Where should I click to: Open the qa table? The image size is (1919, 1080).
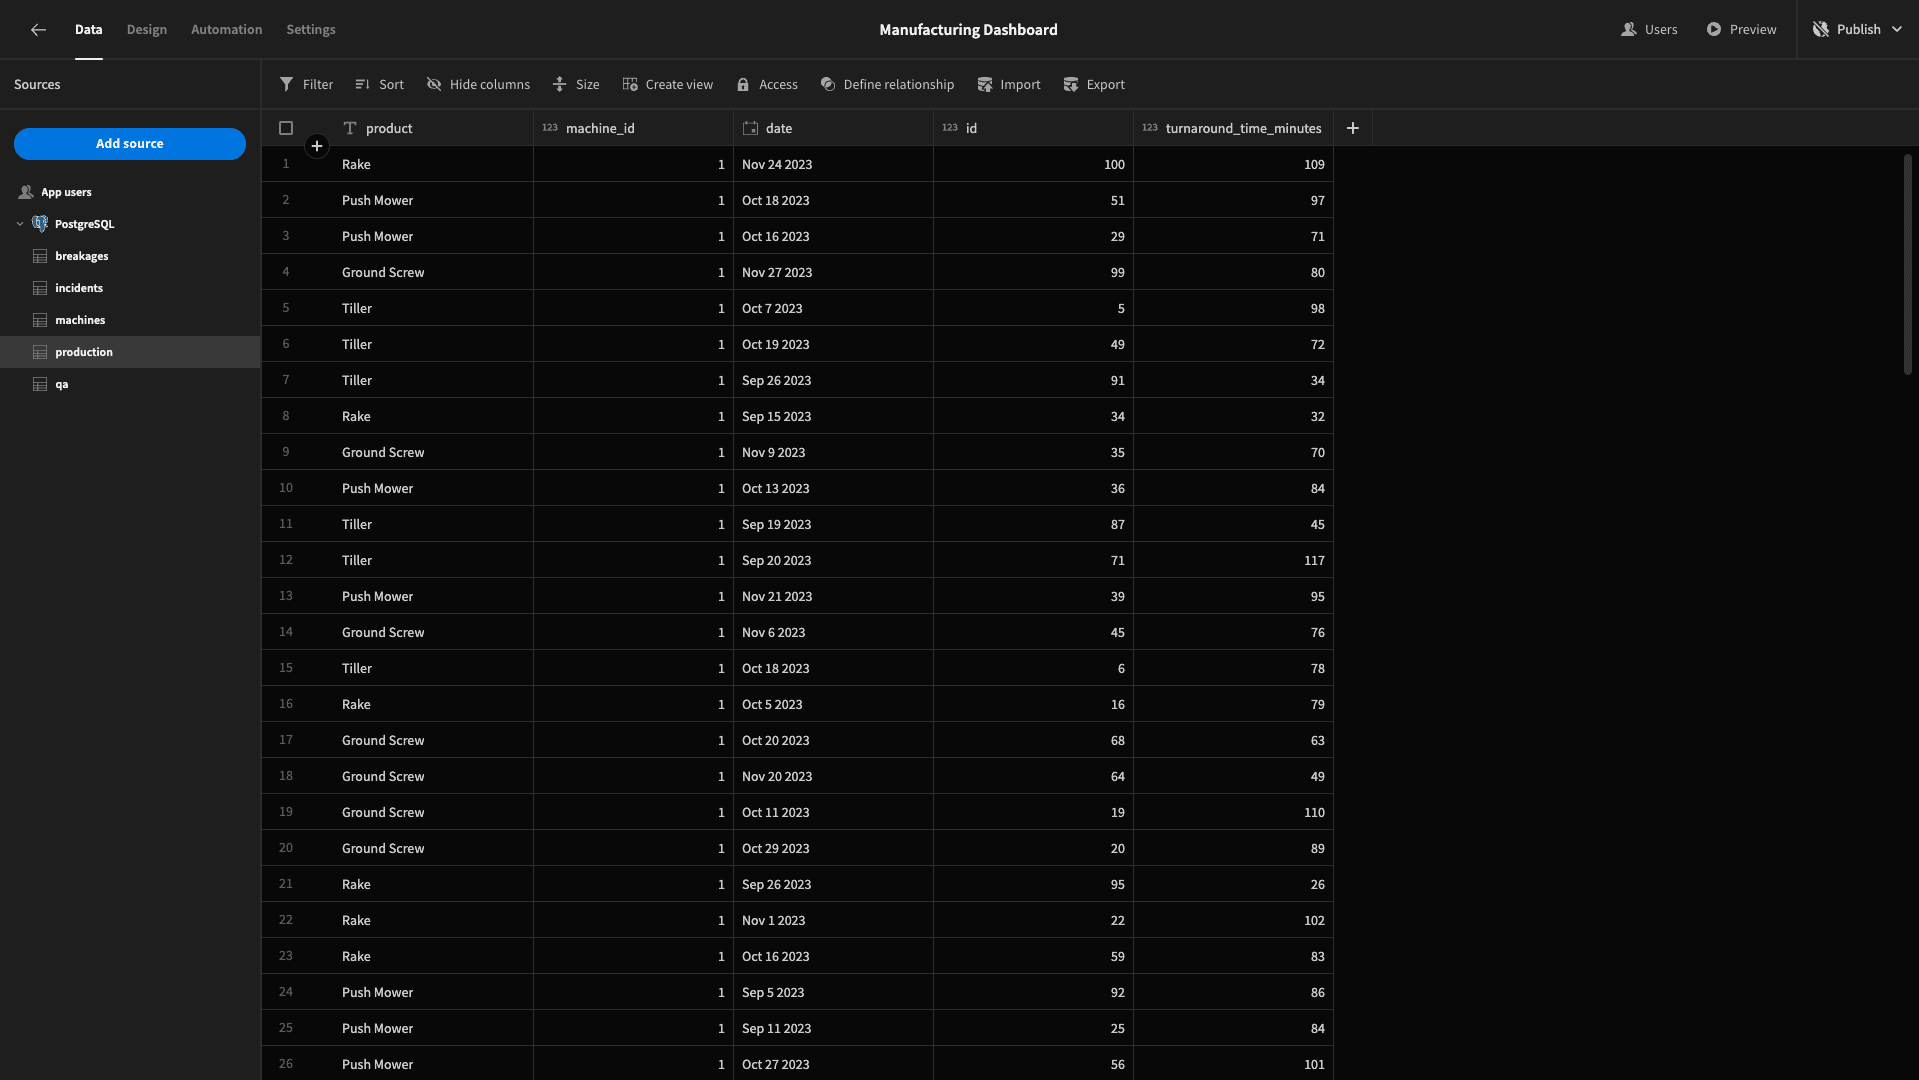[x=130, y=384]
